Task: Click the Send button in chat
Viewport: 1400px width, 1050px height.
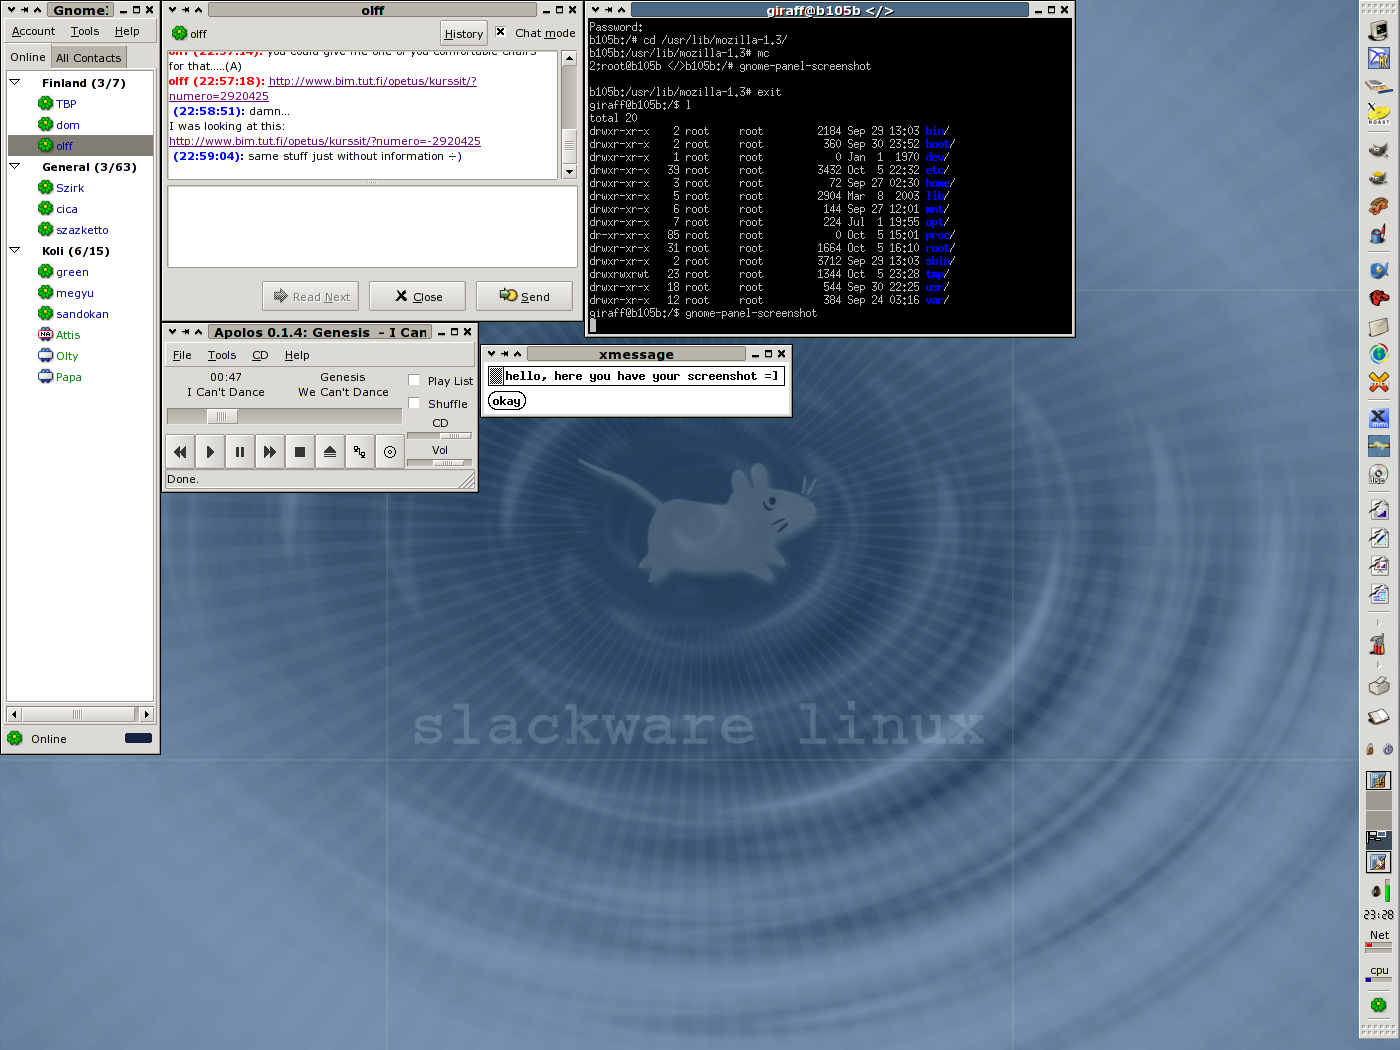Action: pos(525,296)
